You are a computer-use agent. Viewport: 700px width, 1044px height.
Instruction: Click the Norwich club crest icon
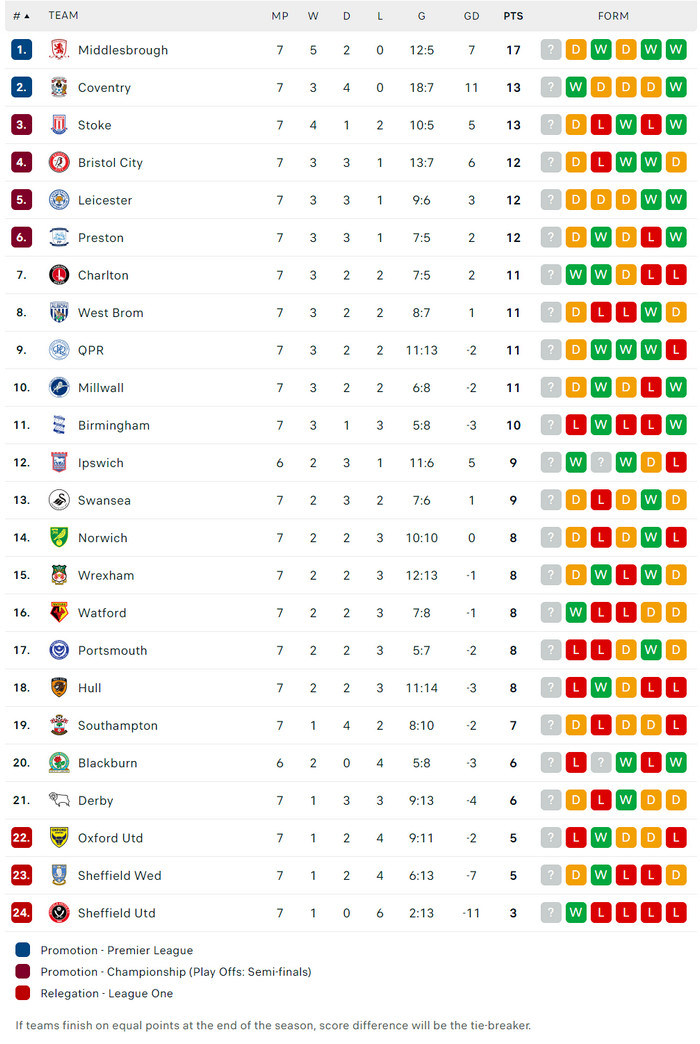tap(59, 538)
